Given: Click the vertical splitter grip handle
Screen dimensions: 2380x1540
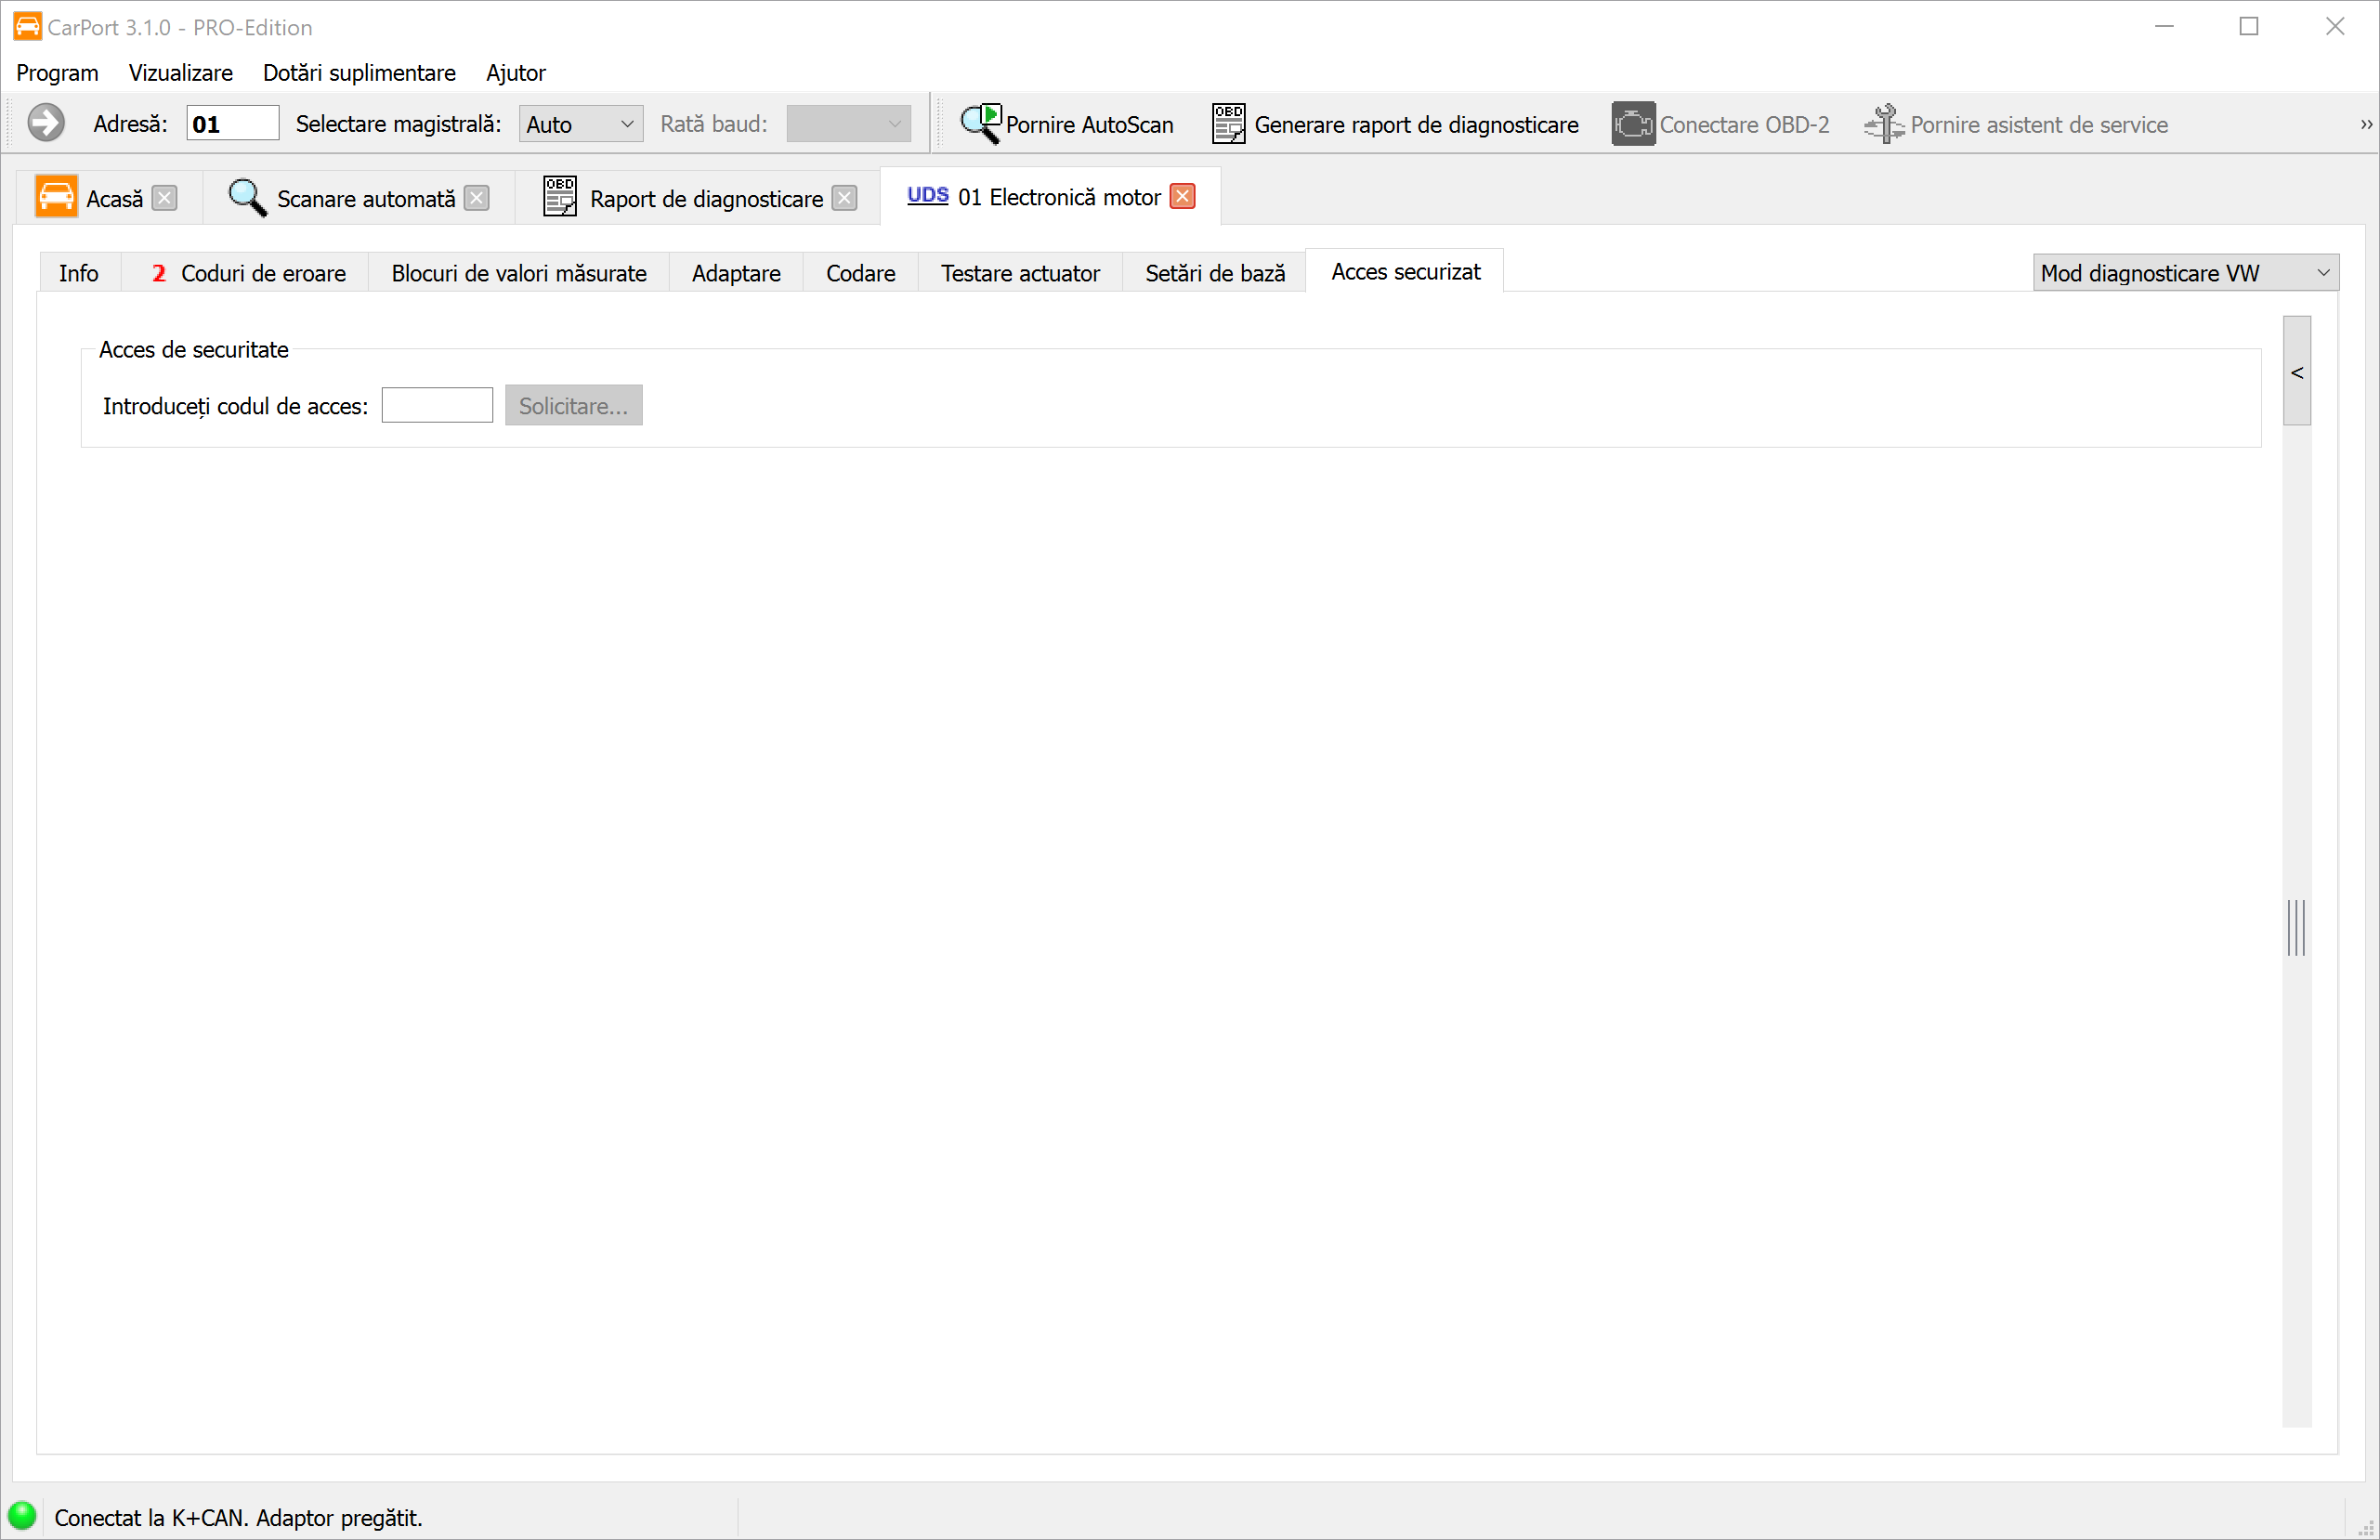Looking at the screenshot, I should (x=2296, y=927).
